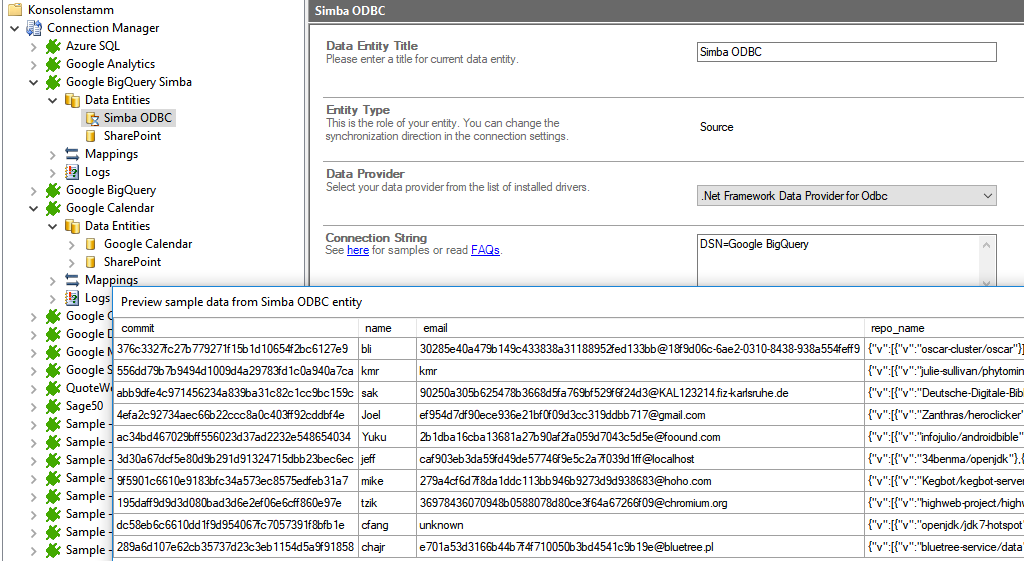Click into the Data Entity Title field
The image size is (1024, 561).
[846, 53]
